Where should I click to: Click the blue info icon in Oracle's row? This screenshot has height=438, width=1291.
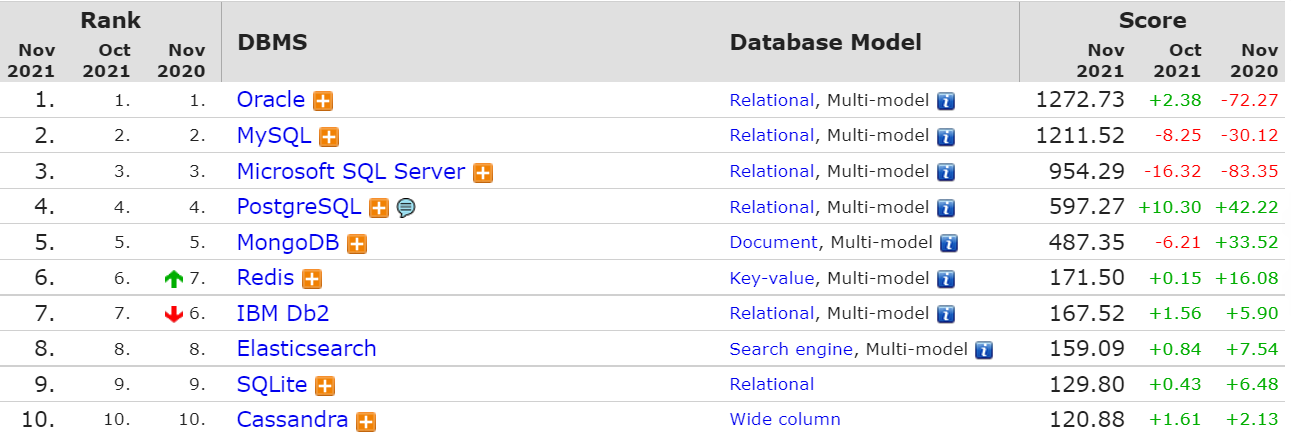point(946,101)
